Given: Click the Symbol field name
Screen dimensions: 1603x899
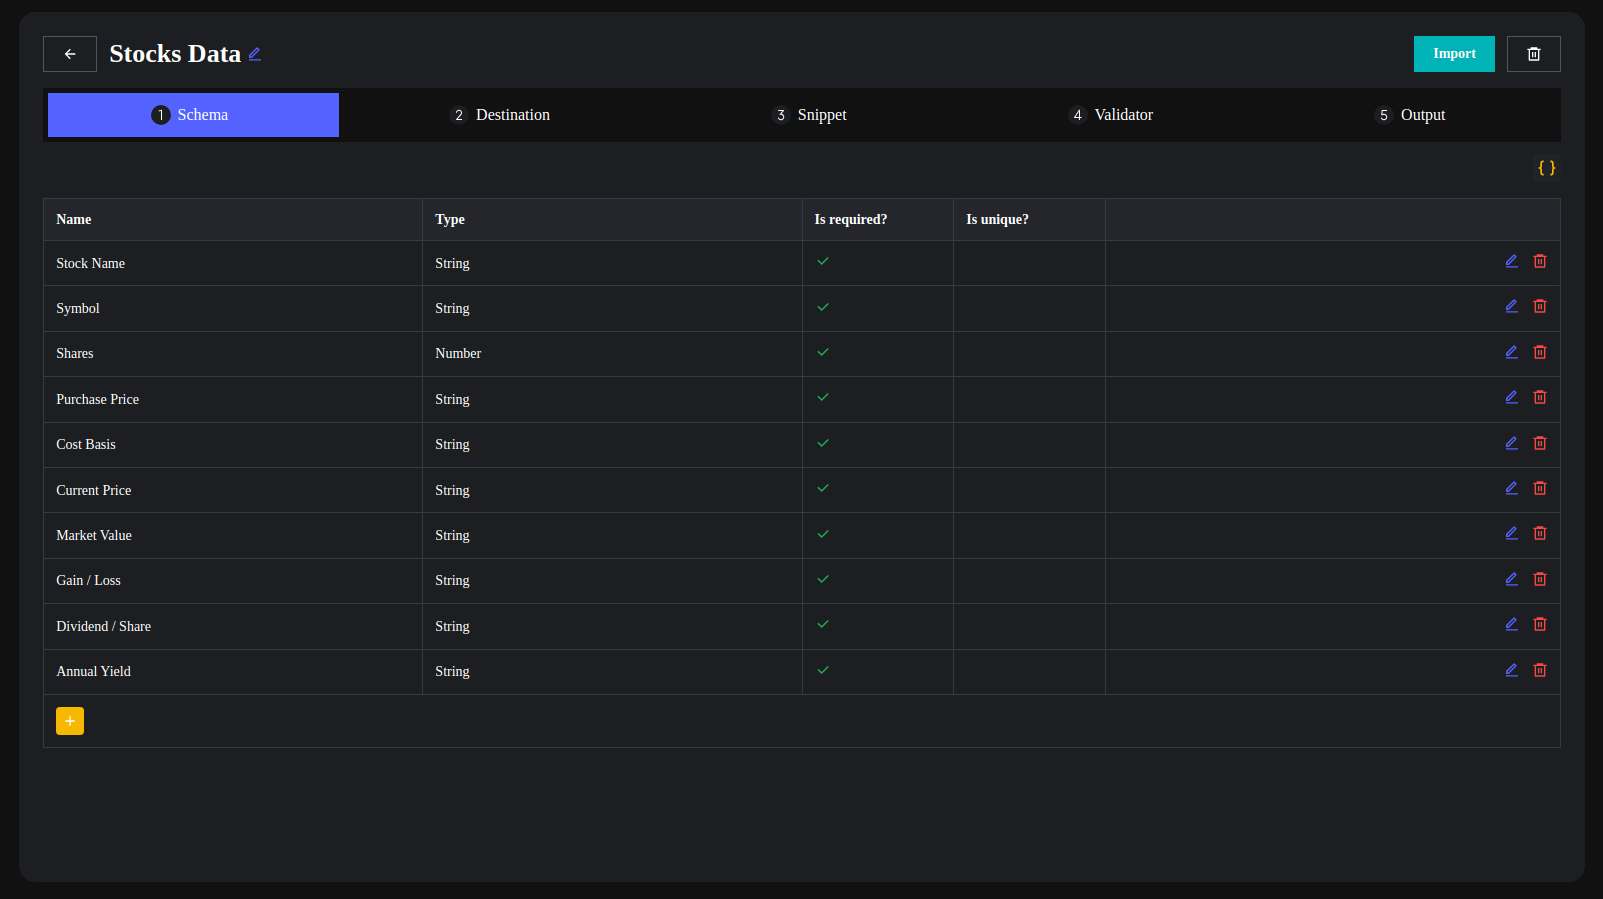Looking at the screenshot, I should (x=78, y=308).
